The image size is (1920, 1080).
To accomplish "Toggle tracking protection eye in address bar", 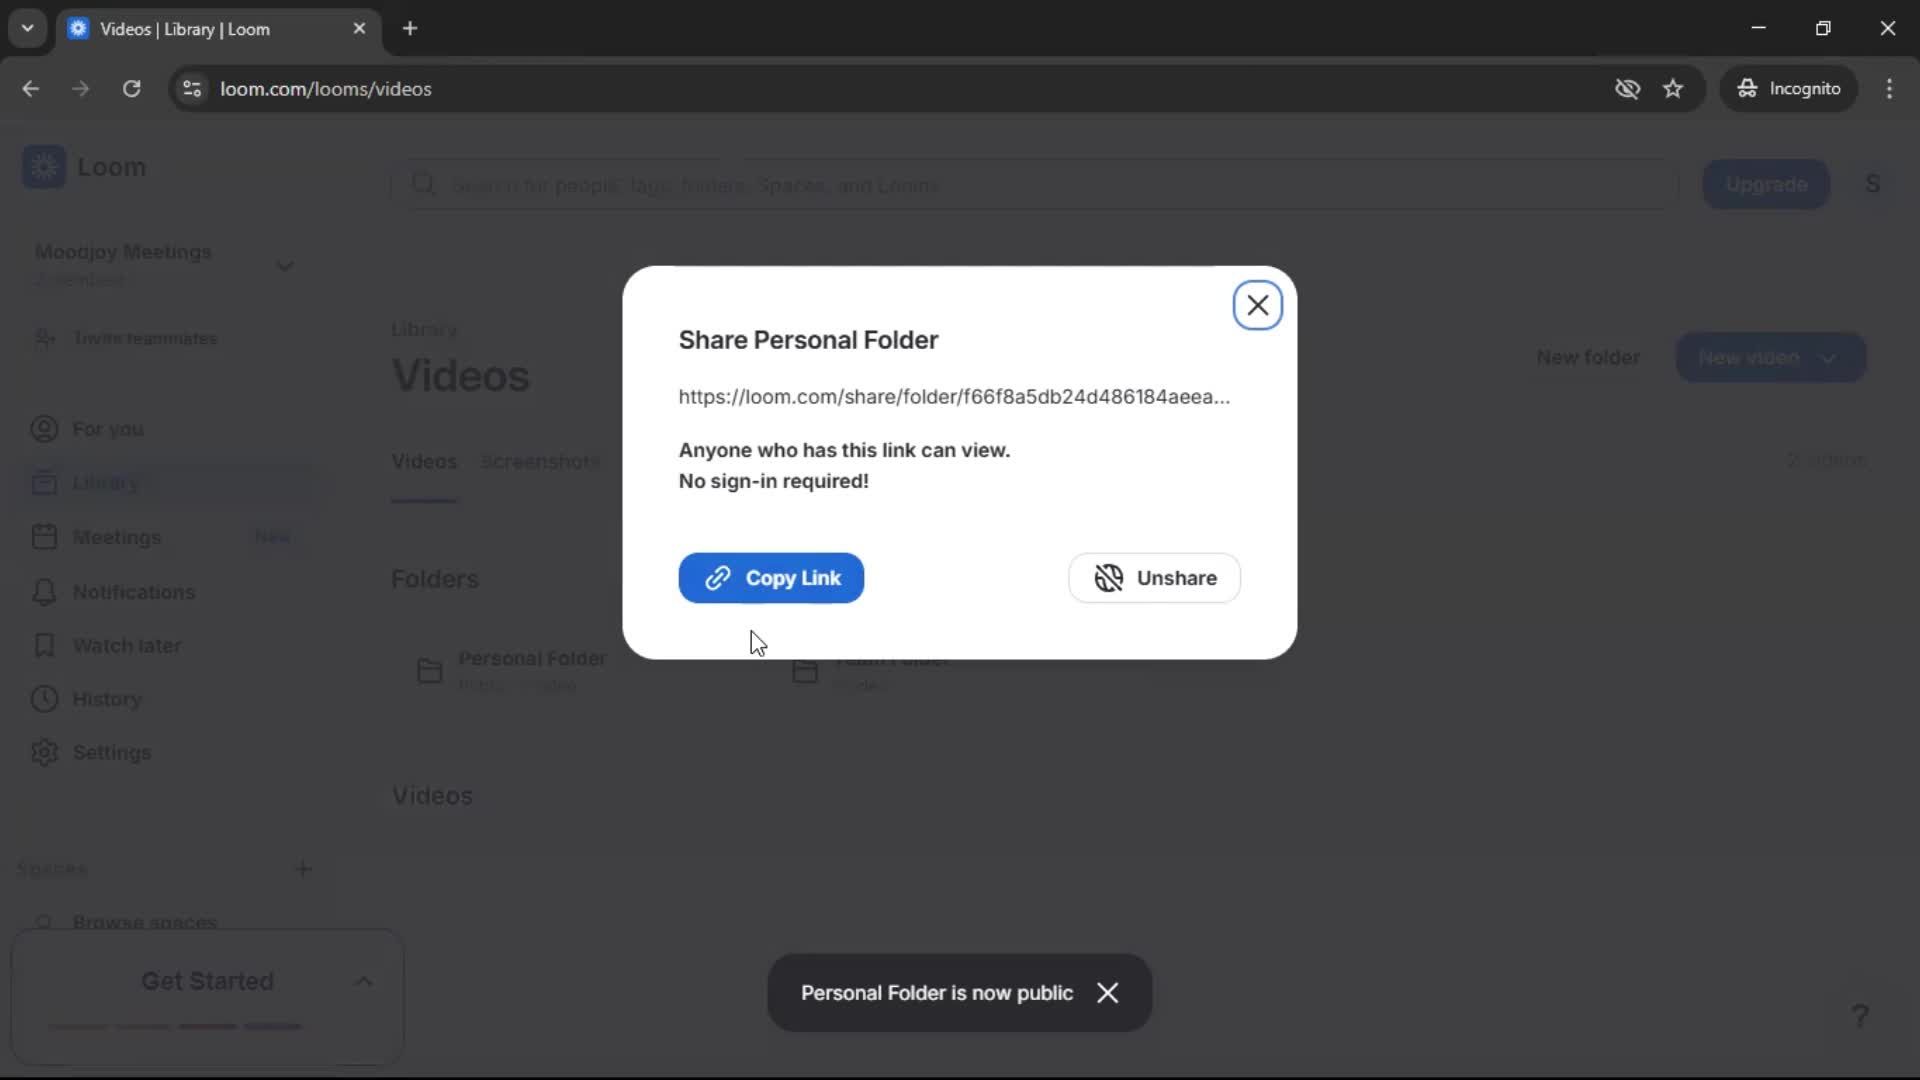I will coord(1628,88).
